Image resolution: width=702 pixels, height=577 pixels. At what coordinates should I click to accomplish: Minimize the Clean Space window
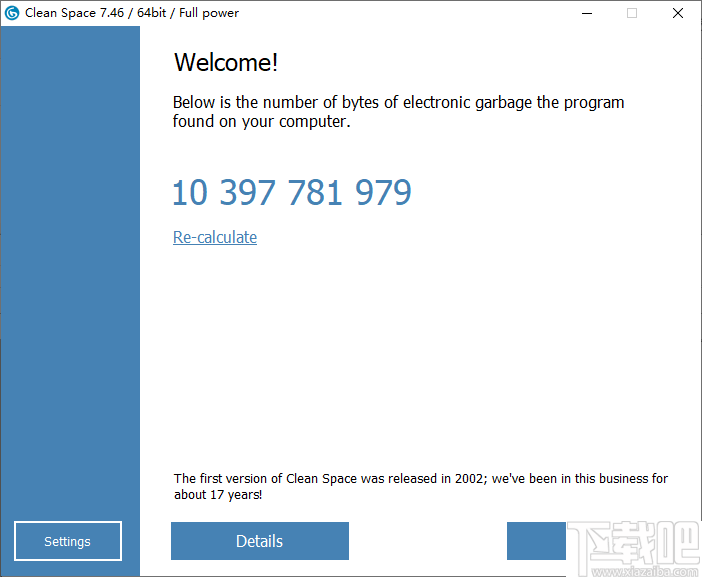click(587, 13)
